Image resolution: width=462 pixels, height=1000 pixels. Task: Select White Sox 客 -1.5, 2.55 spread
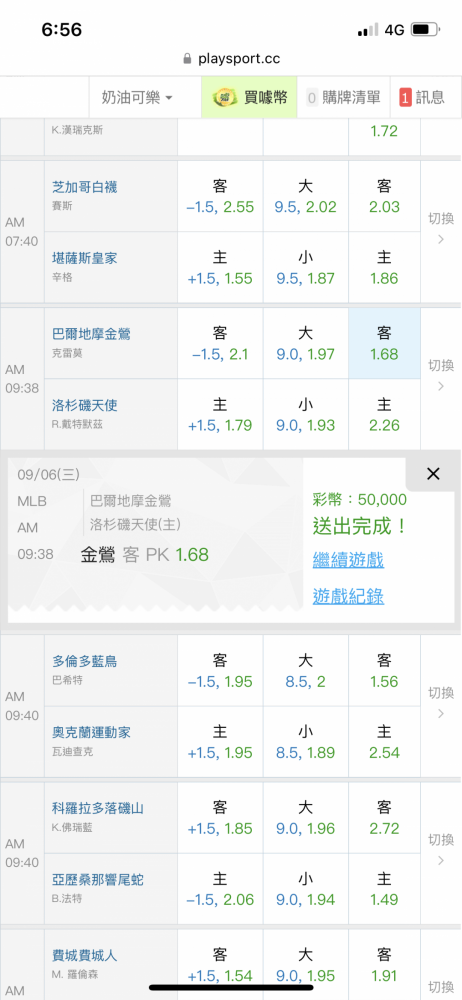point(220,196)
